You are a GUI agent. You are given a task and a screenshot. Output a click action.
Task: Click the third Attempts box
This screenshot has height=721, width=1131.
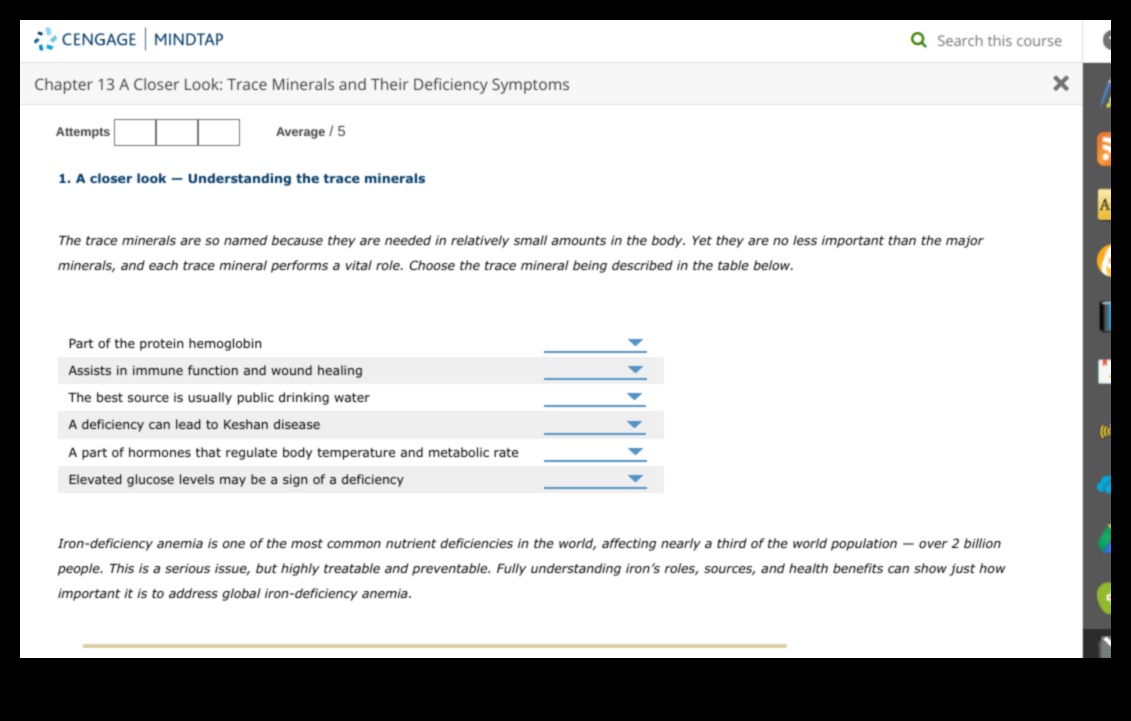(x=219, y=132)
